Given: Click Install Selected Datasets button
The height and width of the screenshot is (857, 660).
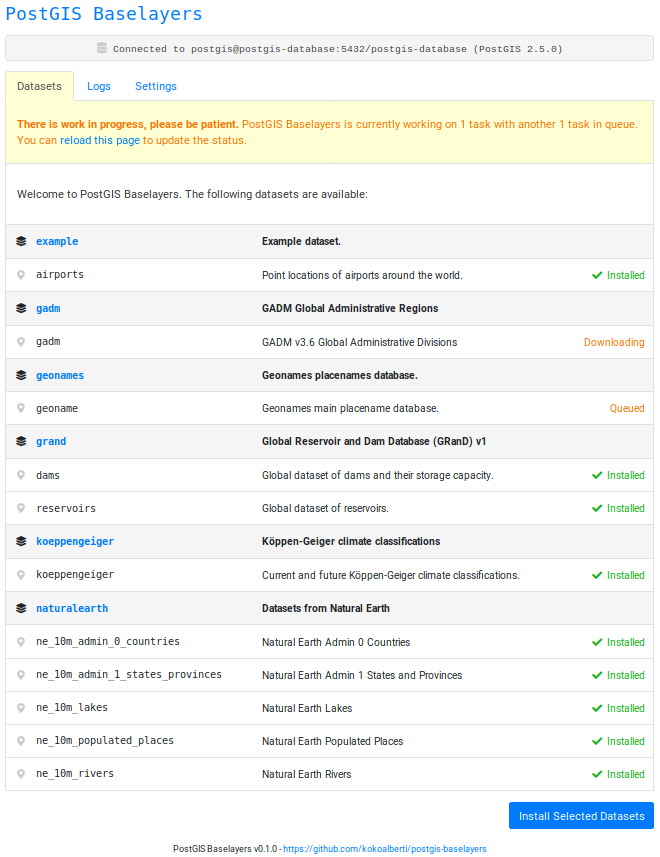Looking at the screenshot, I should [x=581, y=815].
